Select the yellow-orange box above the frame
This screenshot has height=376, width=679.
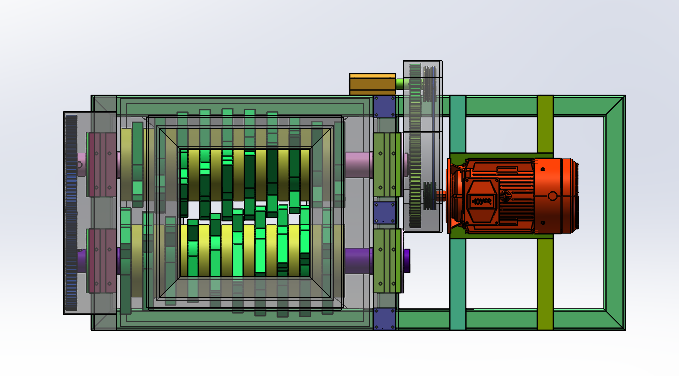coord(372,84)
